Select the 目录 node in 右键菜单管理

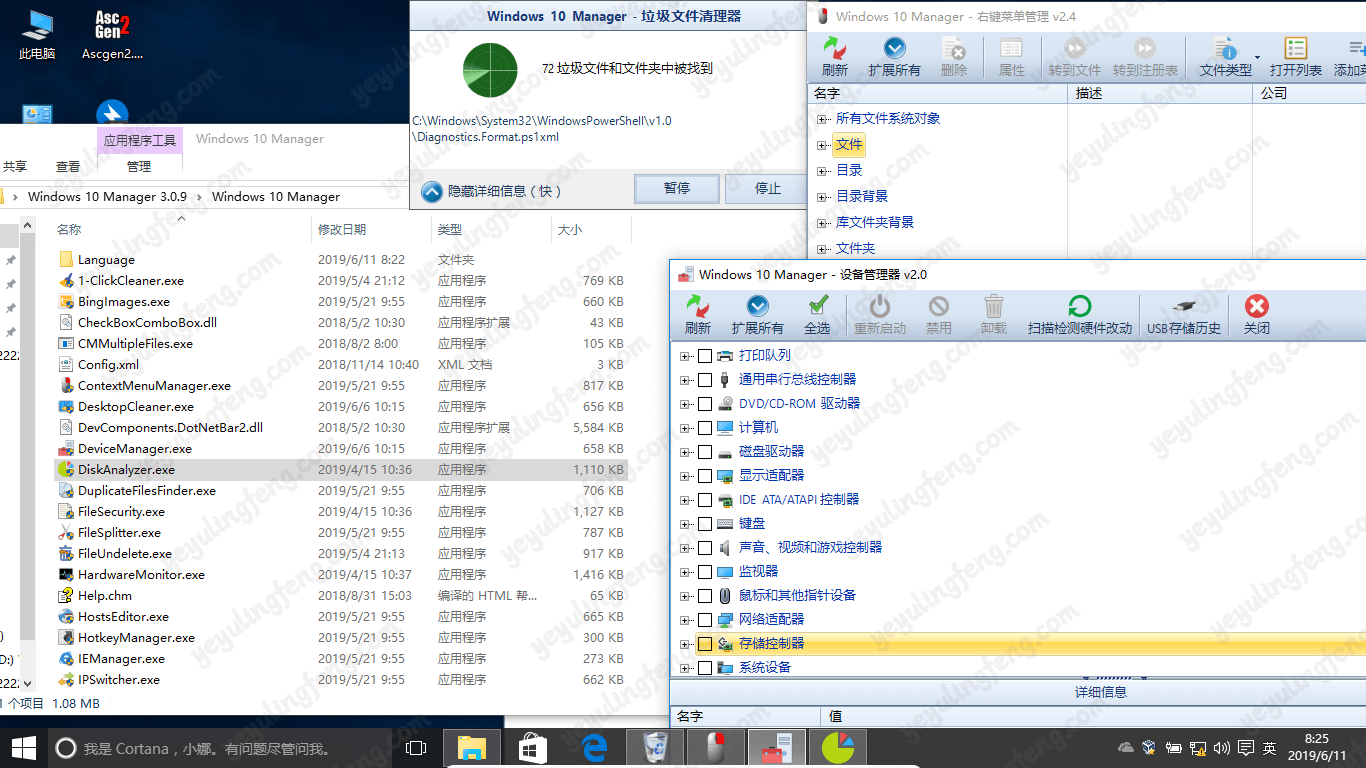point(849,171)
